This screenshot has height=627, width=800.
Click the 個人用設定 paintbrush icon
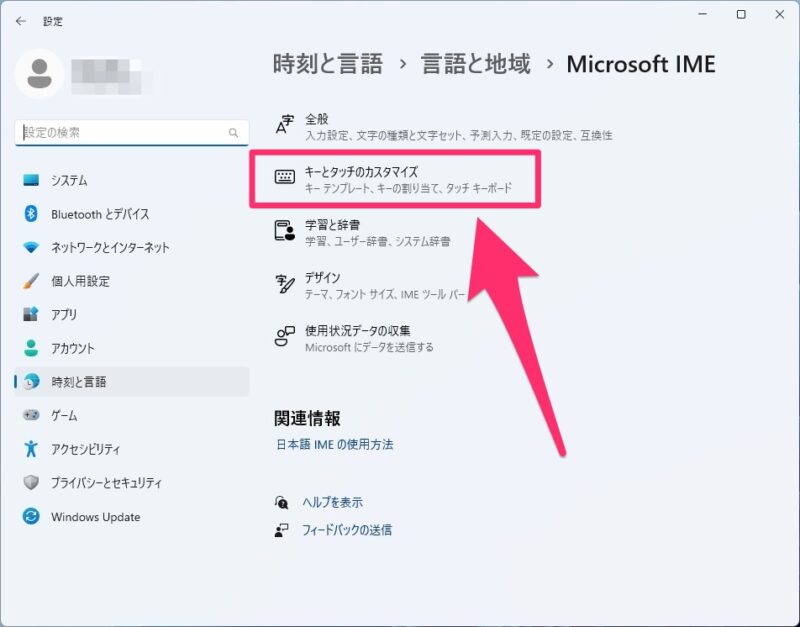31,281
